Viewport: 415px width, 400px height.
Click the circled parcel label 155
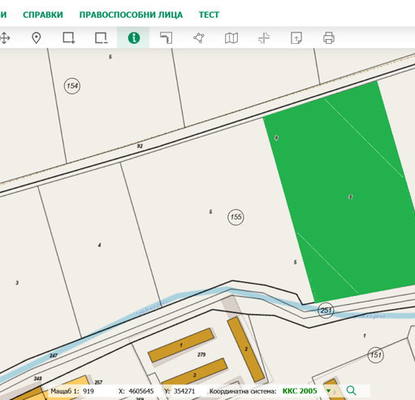click(x=236, y=217)
